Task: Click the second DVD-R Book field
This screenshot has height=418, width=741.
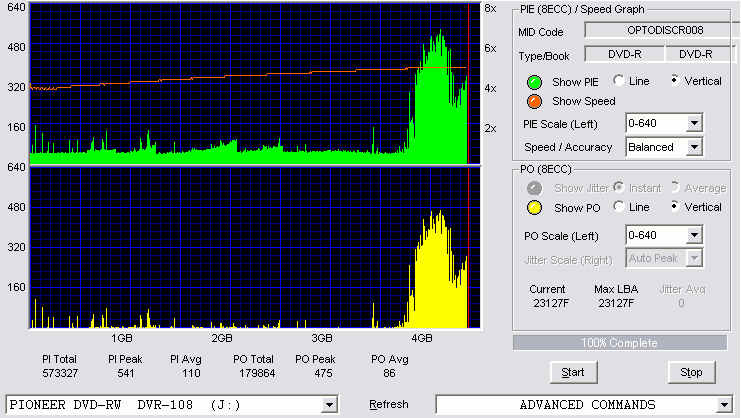Action: [x=698, y=54]
